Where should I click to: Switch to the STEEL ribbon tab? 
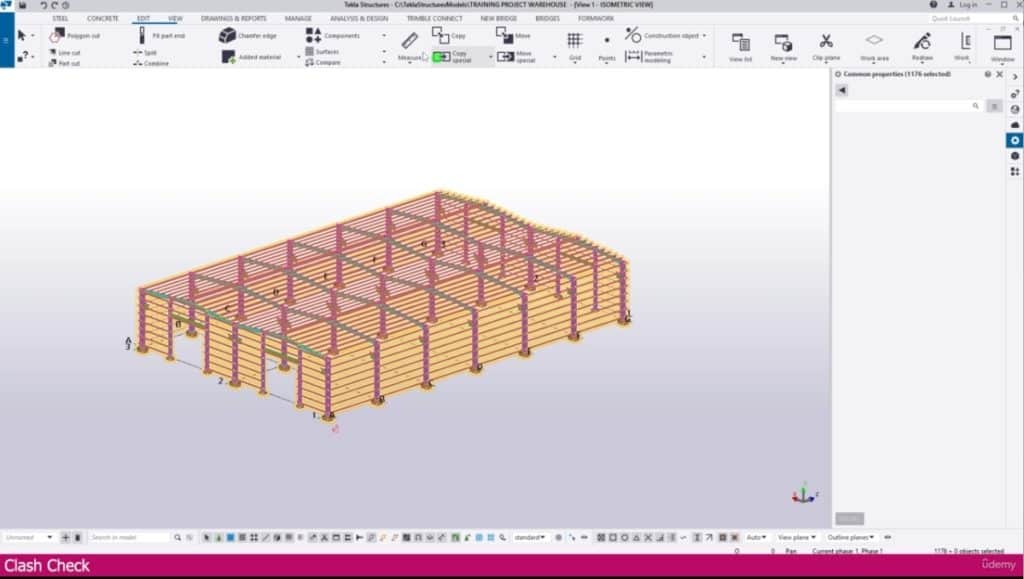(x=60, y=18)
